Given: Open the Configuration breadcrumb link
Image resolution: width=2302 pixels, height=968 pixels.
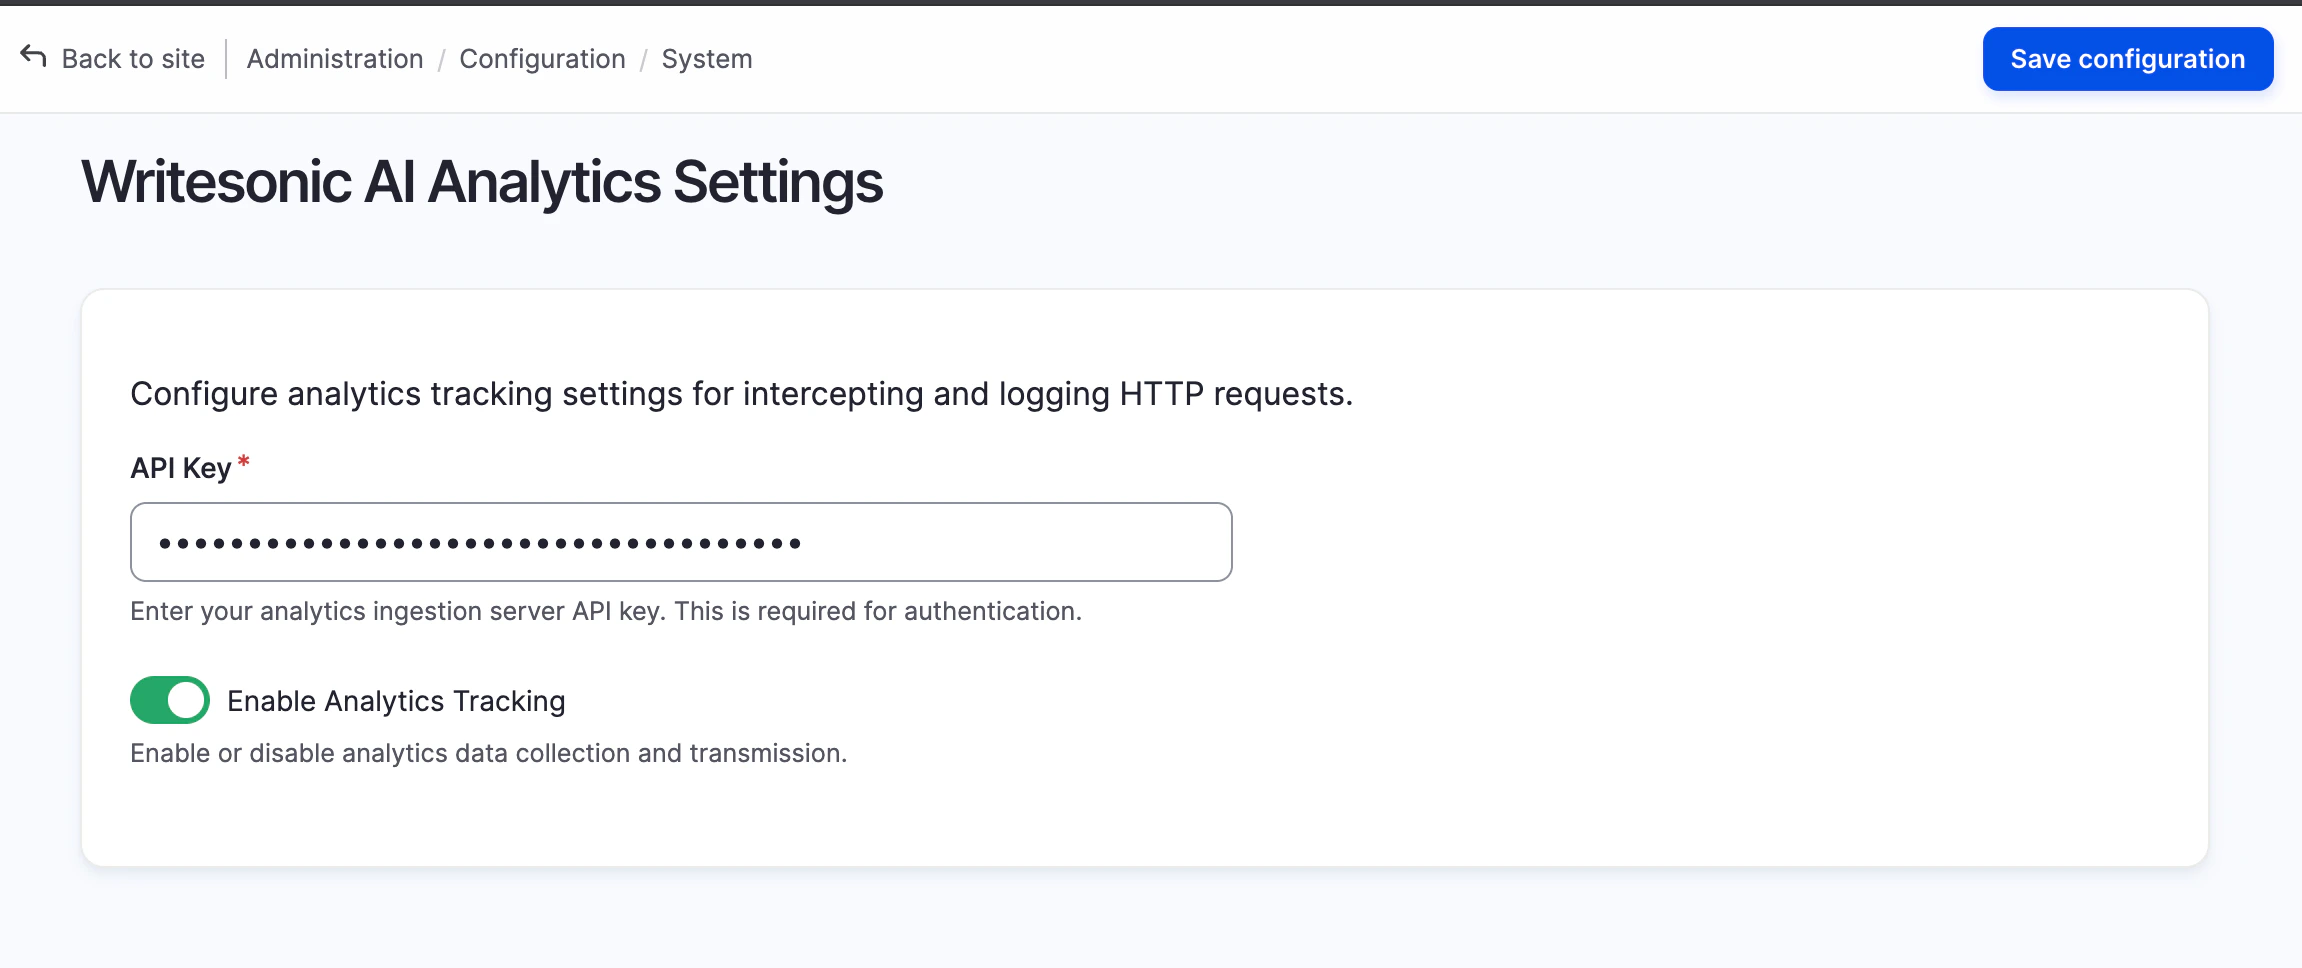Looking at the screenshot, I should (x=542, y=59).
